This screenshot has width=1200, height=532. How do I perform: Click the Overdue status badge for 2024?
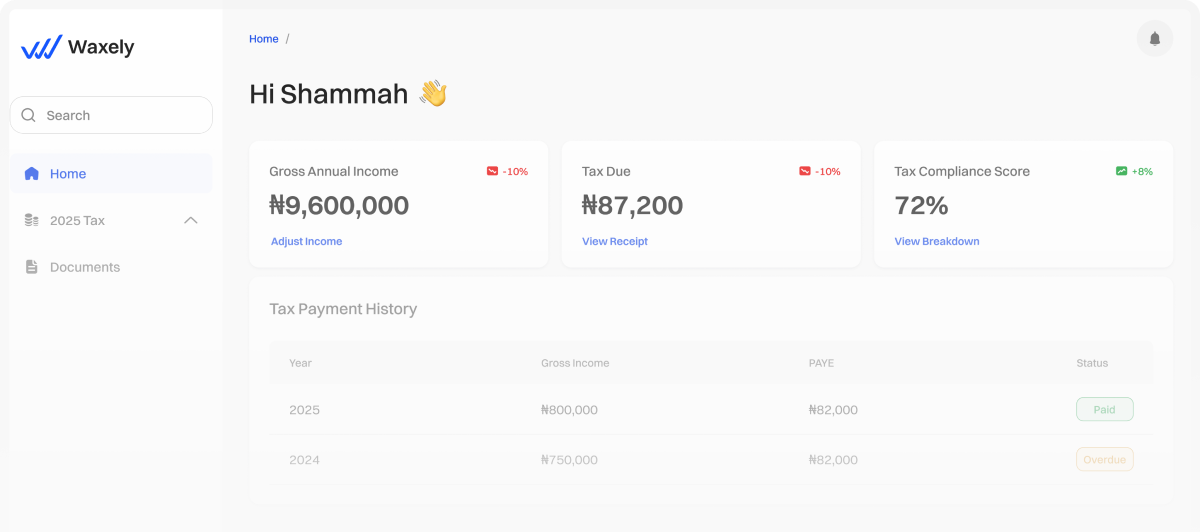pyautogui.click(x=1104, y=460)
